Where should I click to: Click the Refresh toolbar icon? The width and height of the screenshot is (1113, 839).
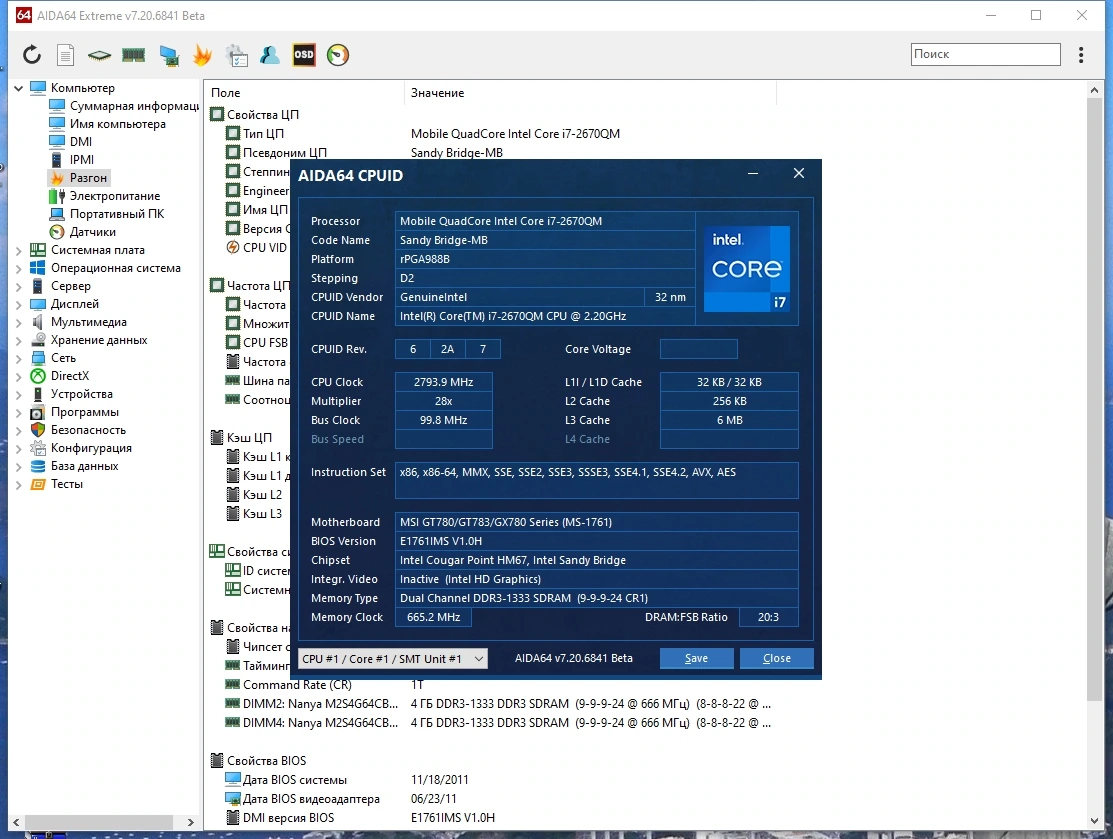pyautogui.click(x=32, y=55)
